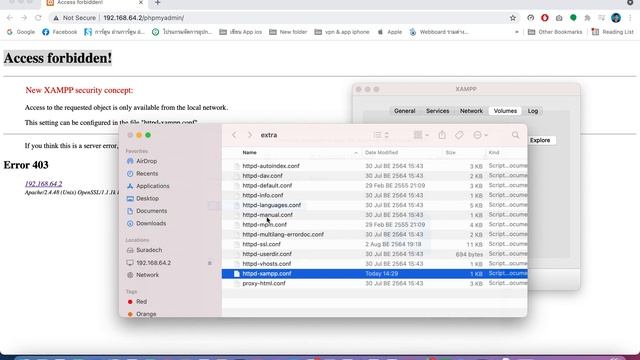Click the Explore button in XAMPP
Image resolution: width=640 pixels, height=360 pixels.
[x=540, y=140]
